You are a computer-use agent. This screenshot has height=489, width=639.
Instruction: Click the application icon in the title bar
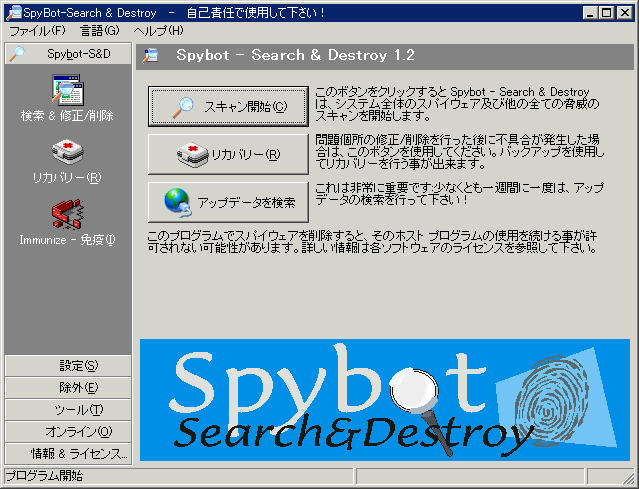13,13
